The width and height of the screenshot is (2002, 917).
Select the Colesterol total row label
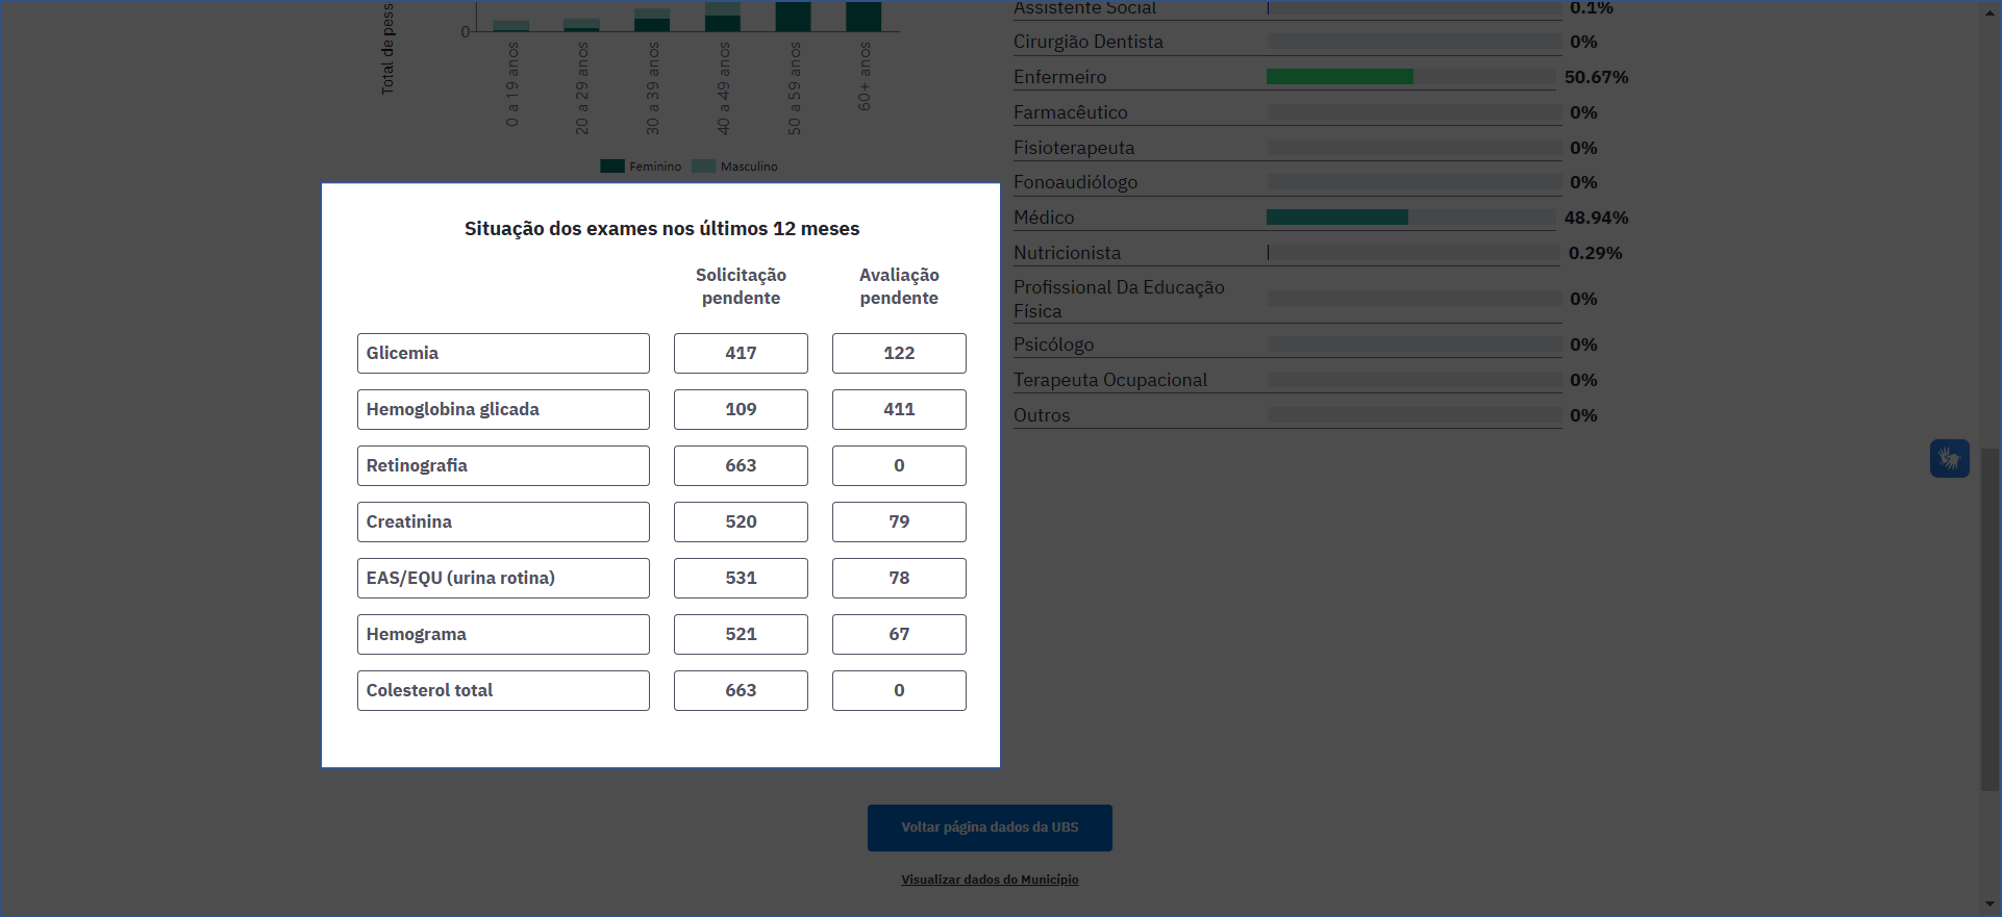(503, 690)
